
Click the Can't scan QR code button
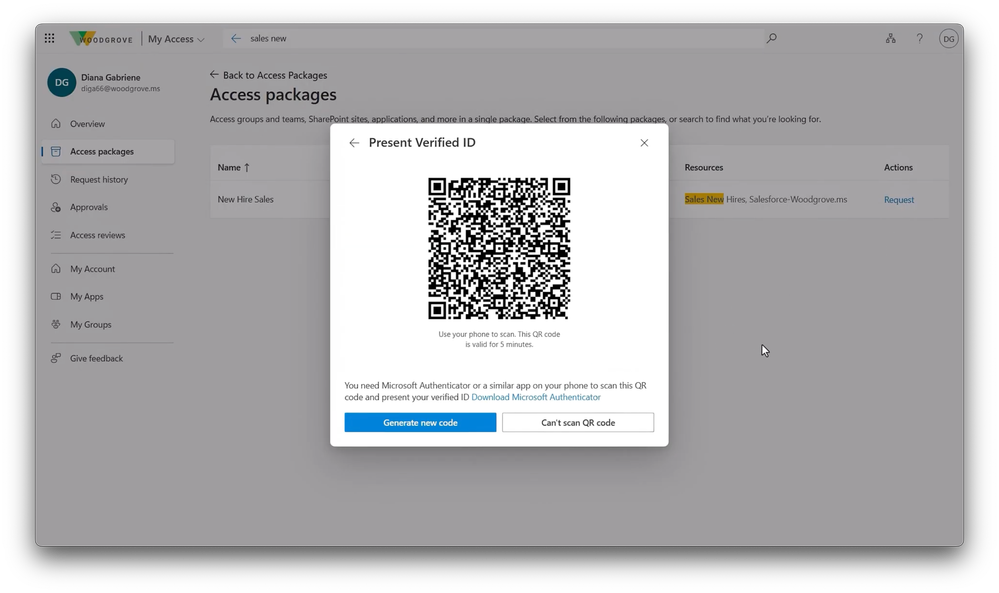click(x=578, y=422)
